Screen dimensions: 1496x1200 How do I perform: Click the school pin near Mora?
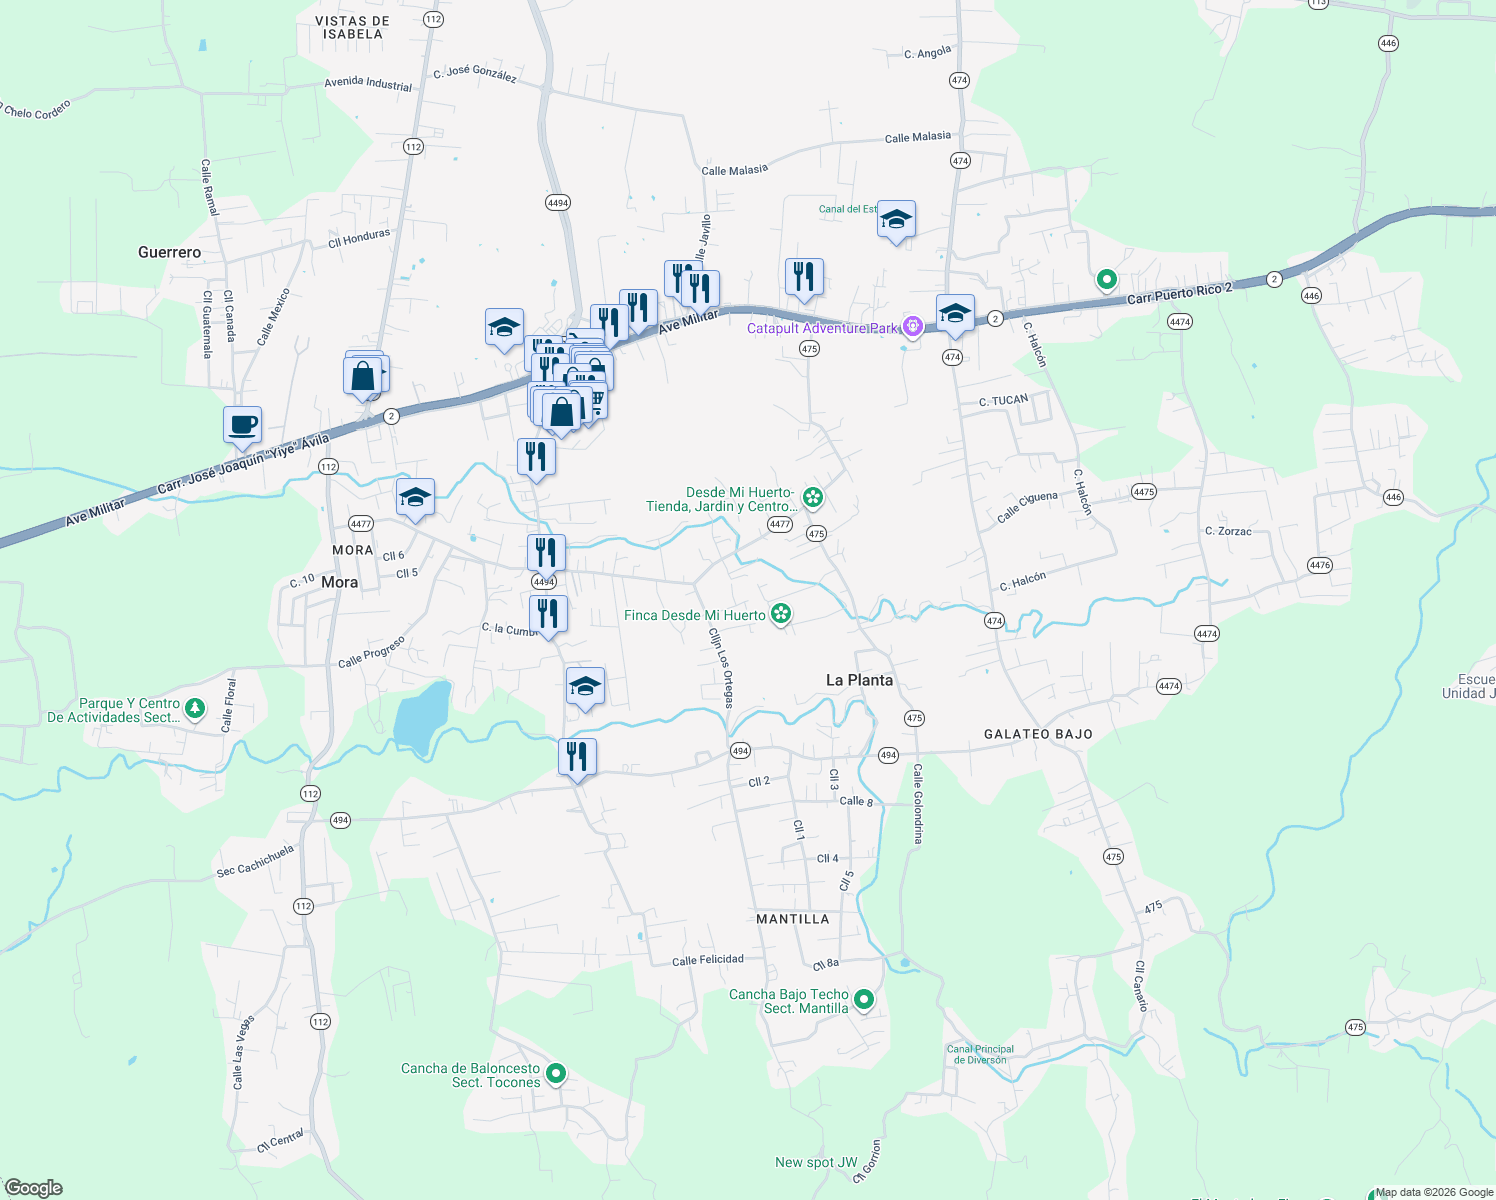(414, 498)
